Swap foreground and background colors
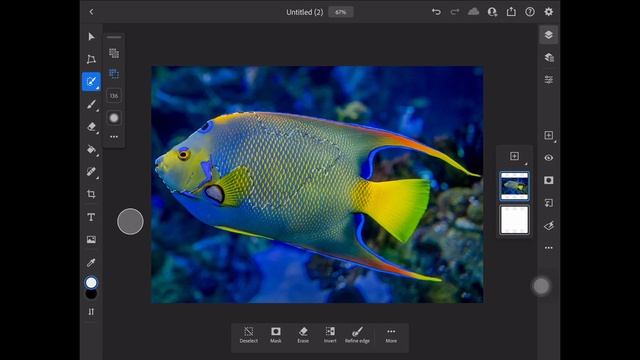The image size is (640, 360). (91, 312)
